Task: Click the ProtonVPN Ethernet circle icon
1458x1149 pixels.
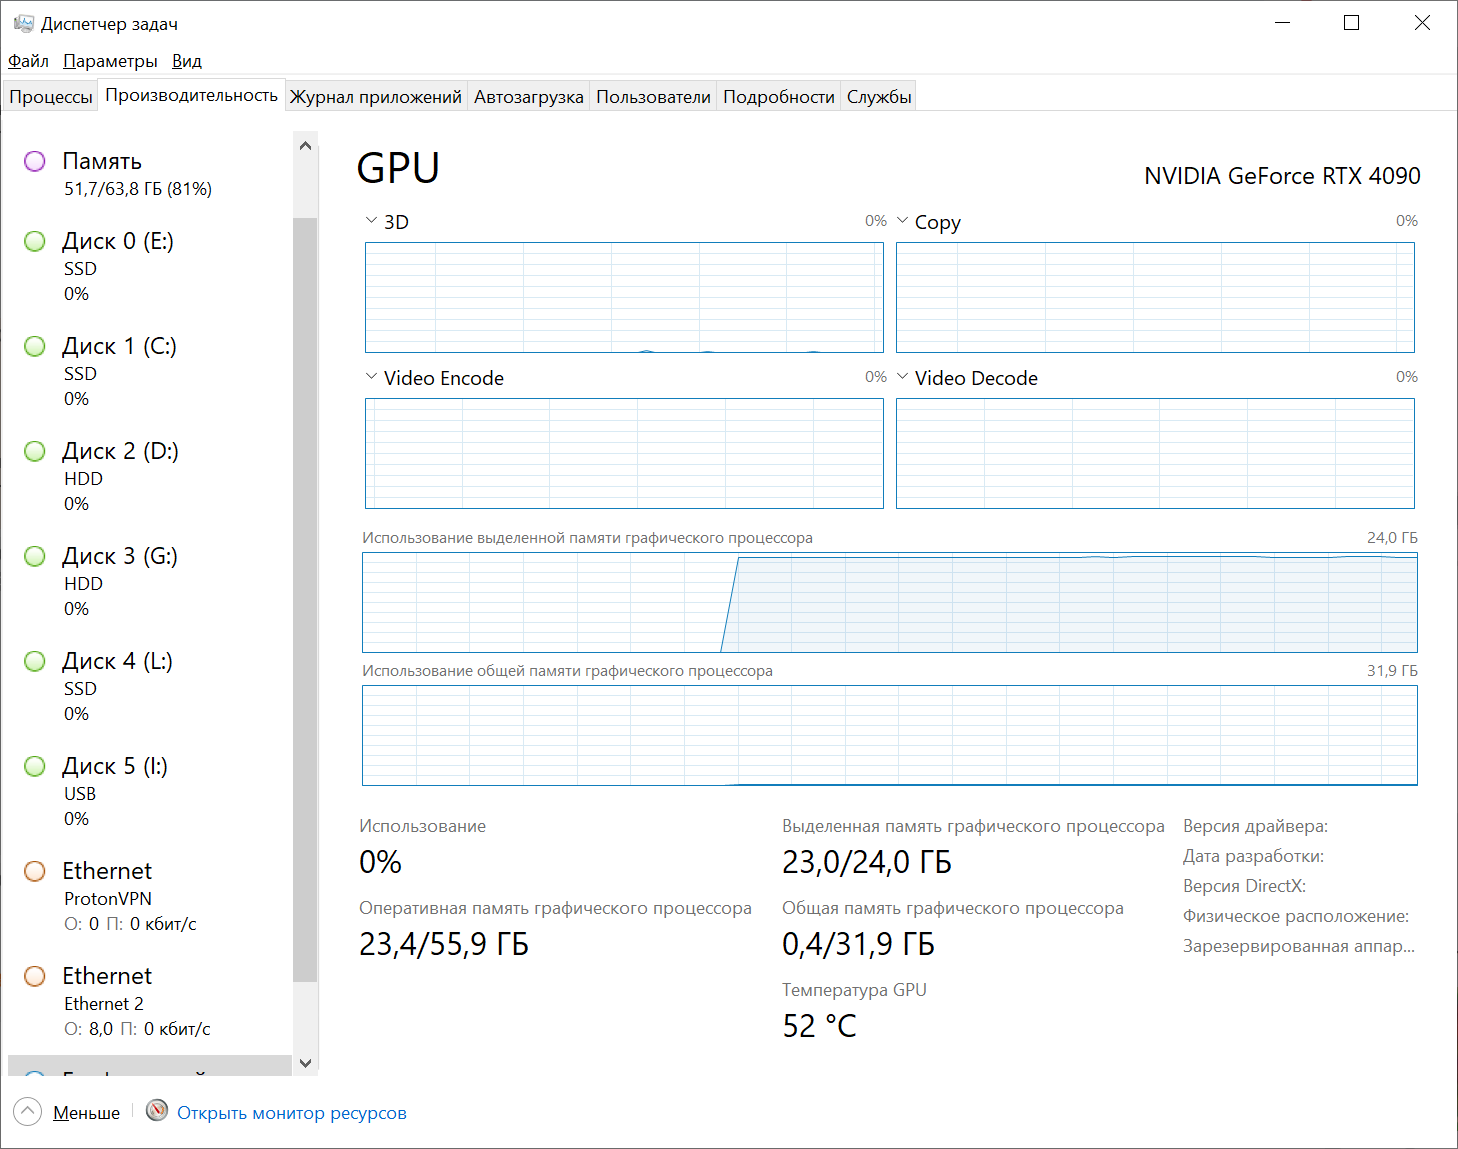Action: 35,871
